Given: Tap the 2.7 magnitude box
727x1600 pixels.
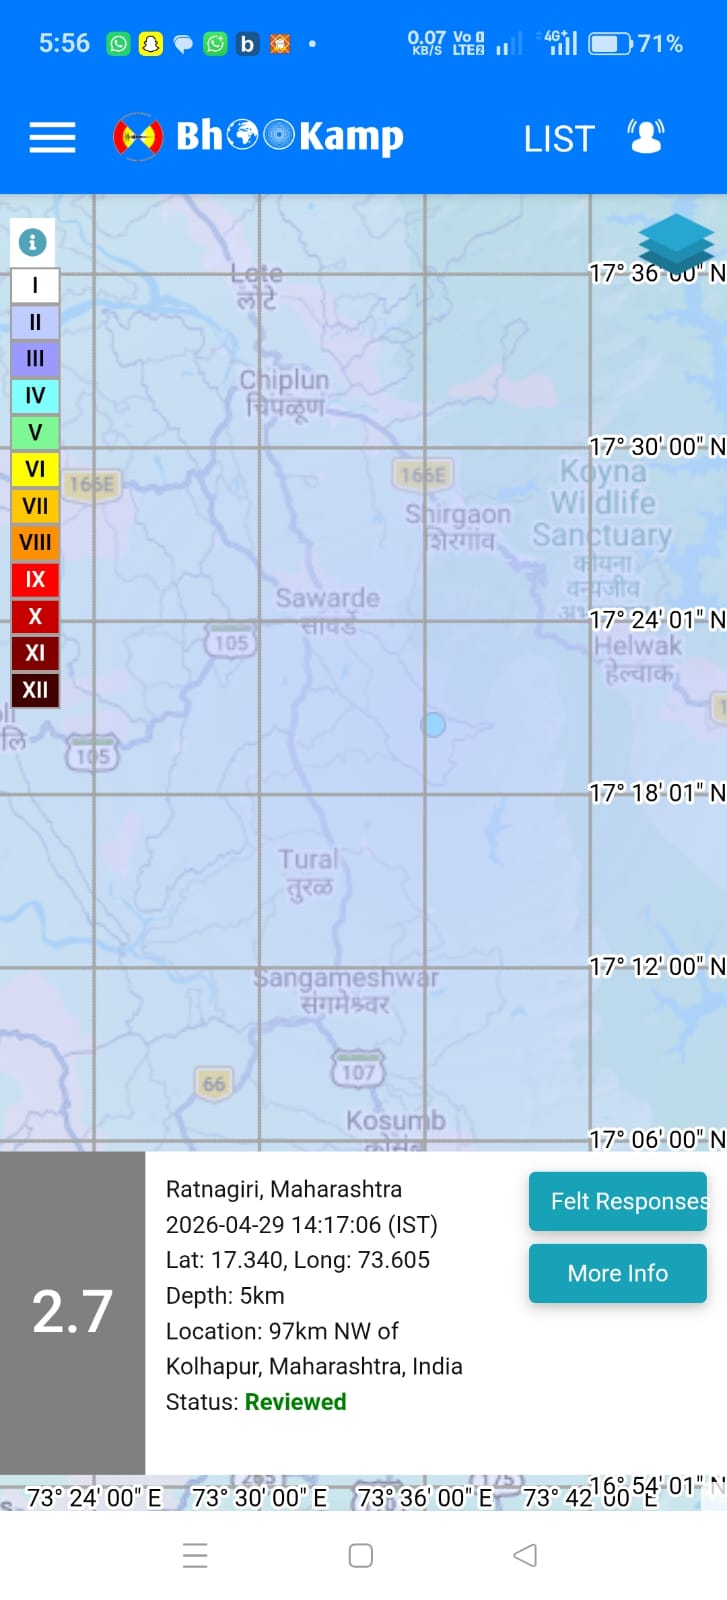Looking at the screenshot, I should 72,1312.
